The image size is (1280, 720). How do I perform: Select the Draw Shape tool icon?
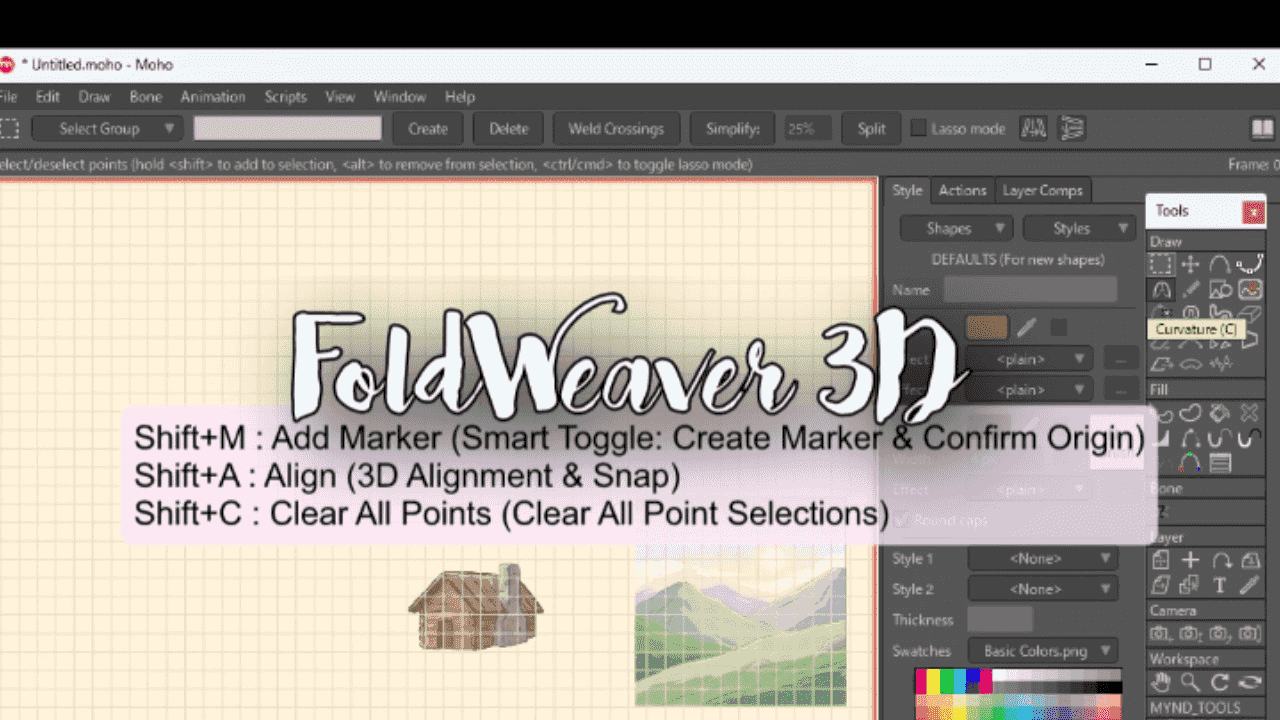(1220, 290)
